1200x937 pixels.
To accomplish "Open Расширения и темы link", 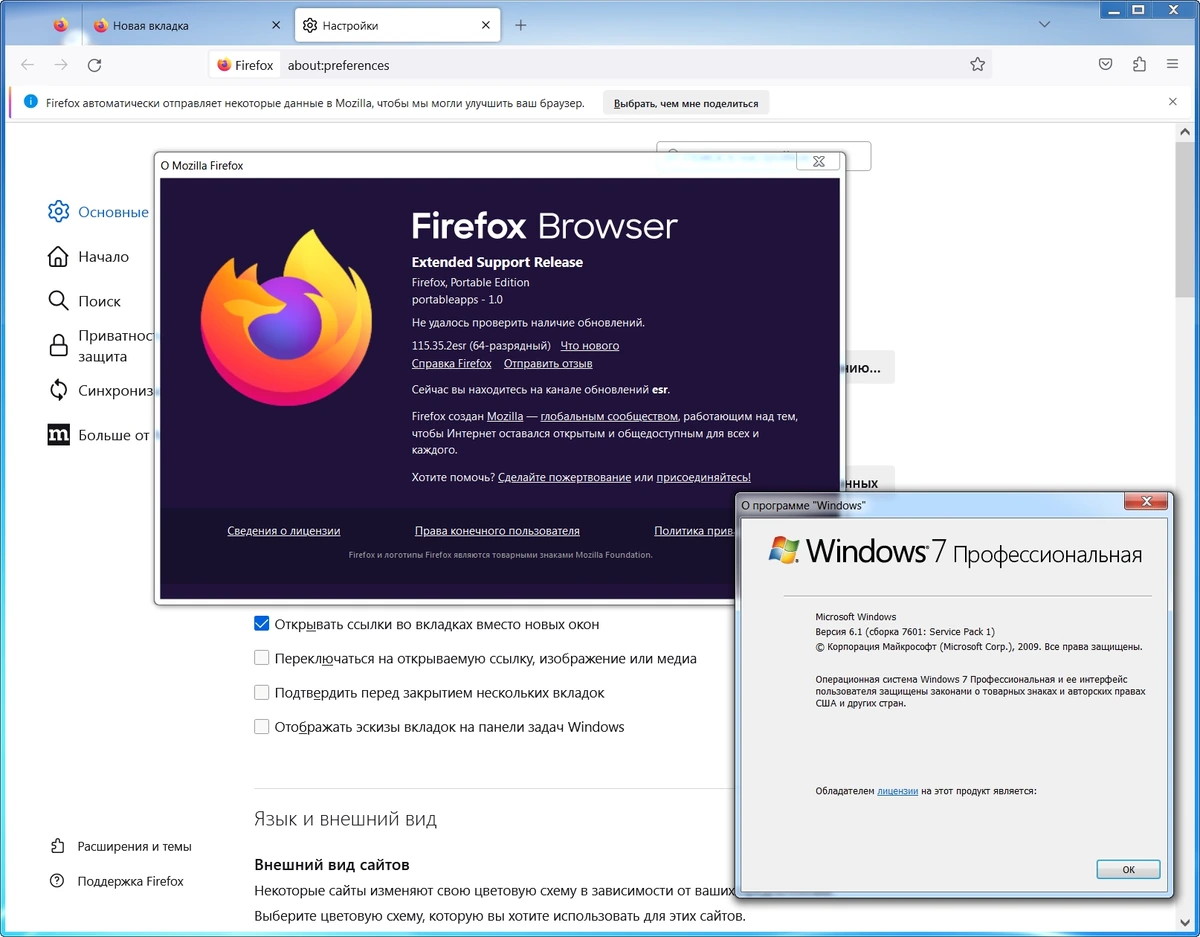I will [x=120, y=846].
